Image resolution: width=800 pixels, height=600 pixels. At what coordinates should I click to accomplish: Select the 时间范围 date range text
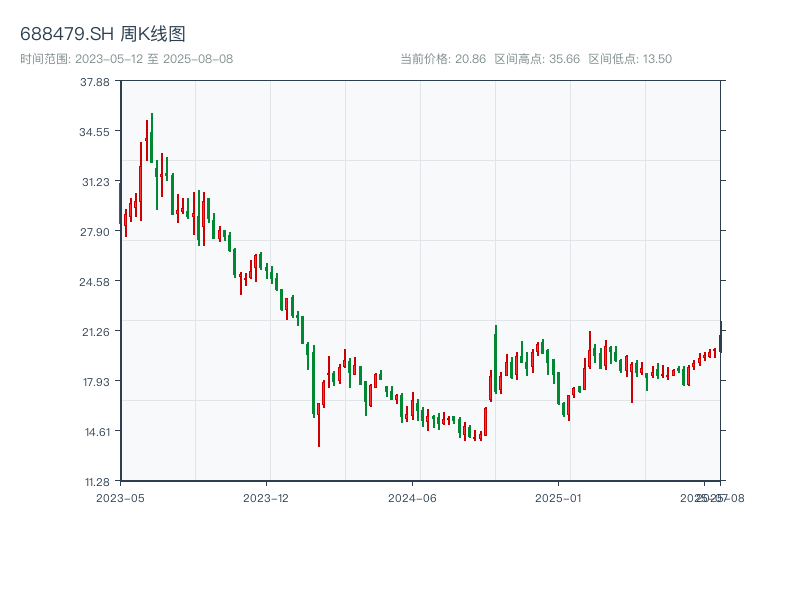tap(126, 59)
